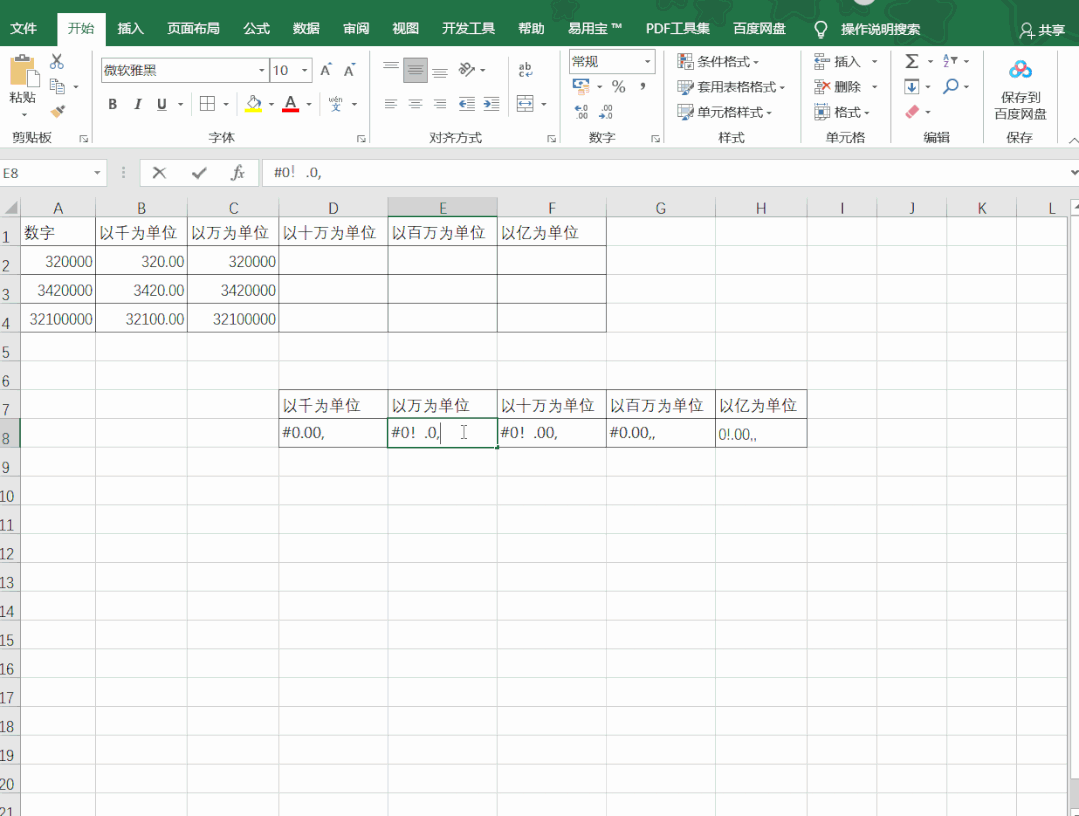Viewport: 1079px width, 816px height.
Task: Switch to the 插入 Insert tab
Action: (130, 29)
